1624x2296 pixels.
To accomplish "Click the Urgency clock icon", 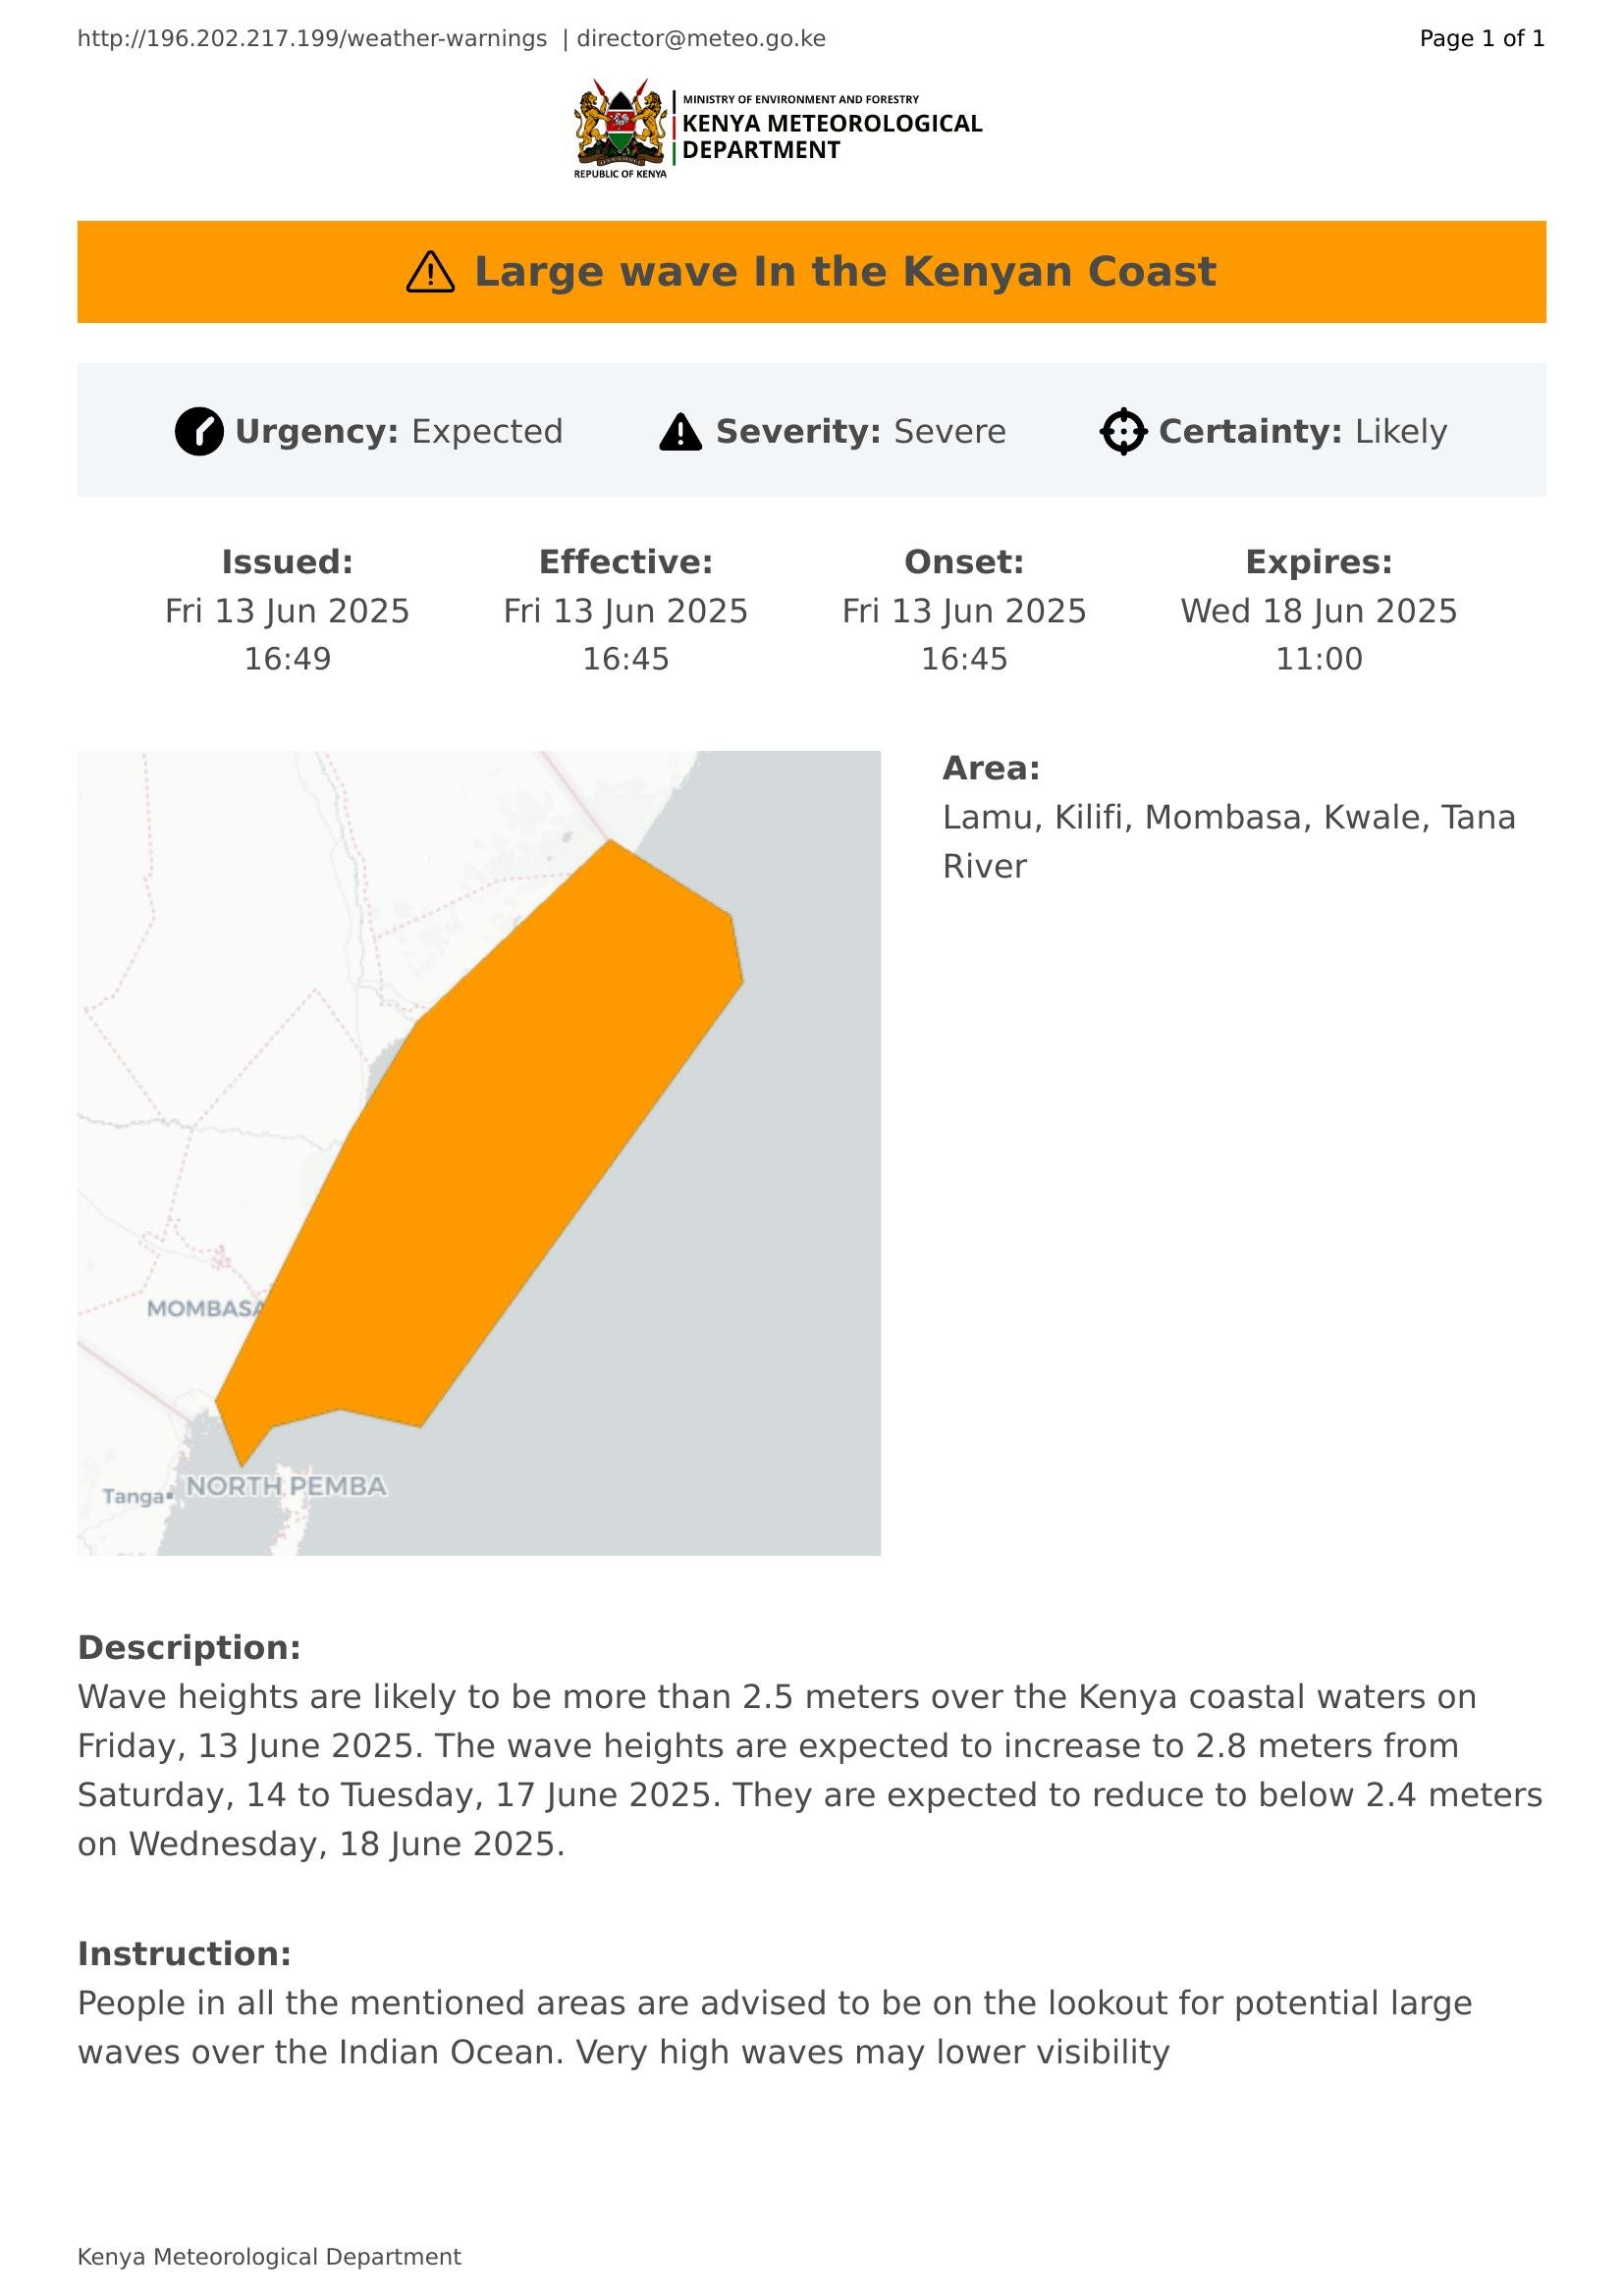I will tap(199, 432).
